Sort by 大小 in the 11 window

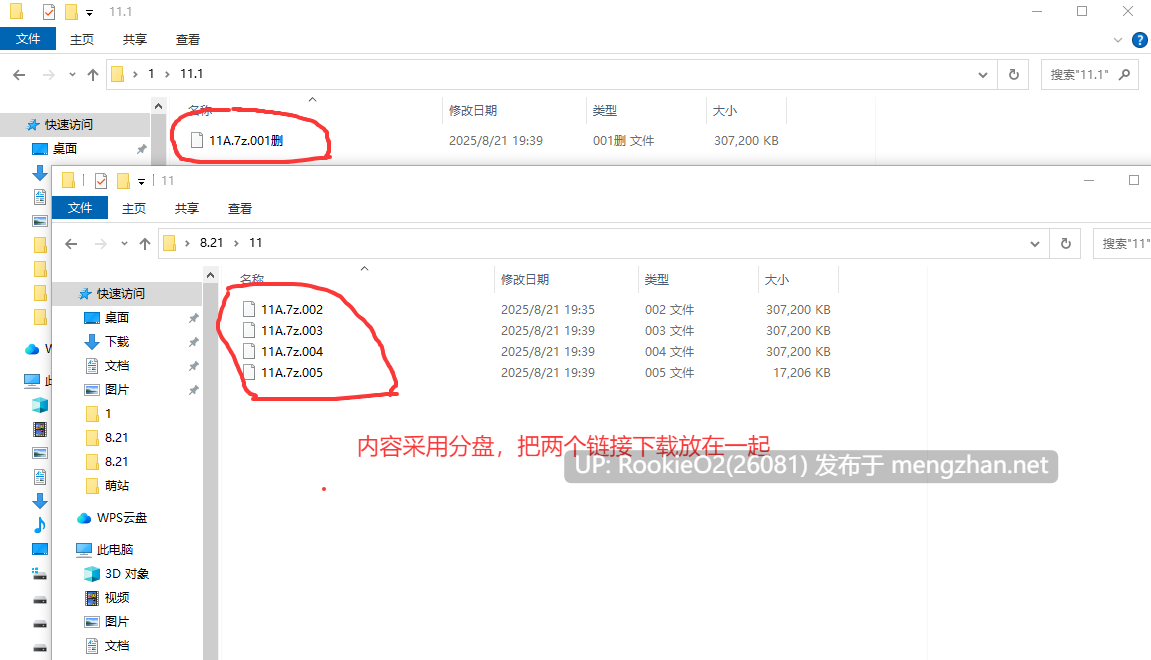point(777,280)
